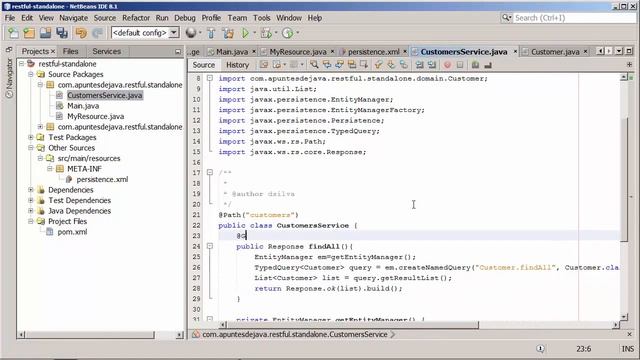Viewport: 640px width, 360px height.
Task: Click in the Search (Ctrl+I) field
Action: 574,18
